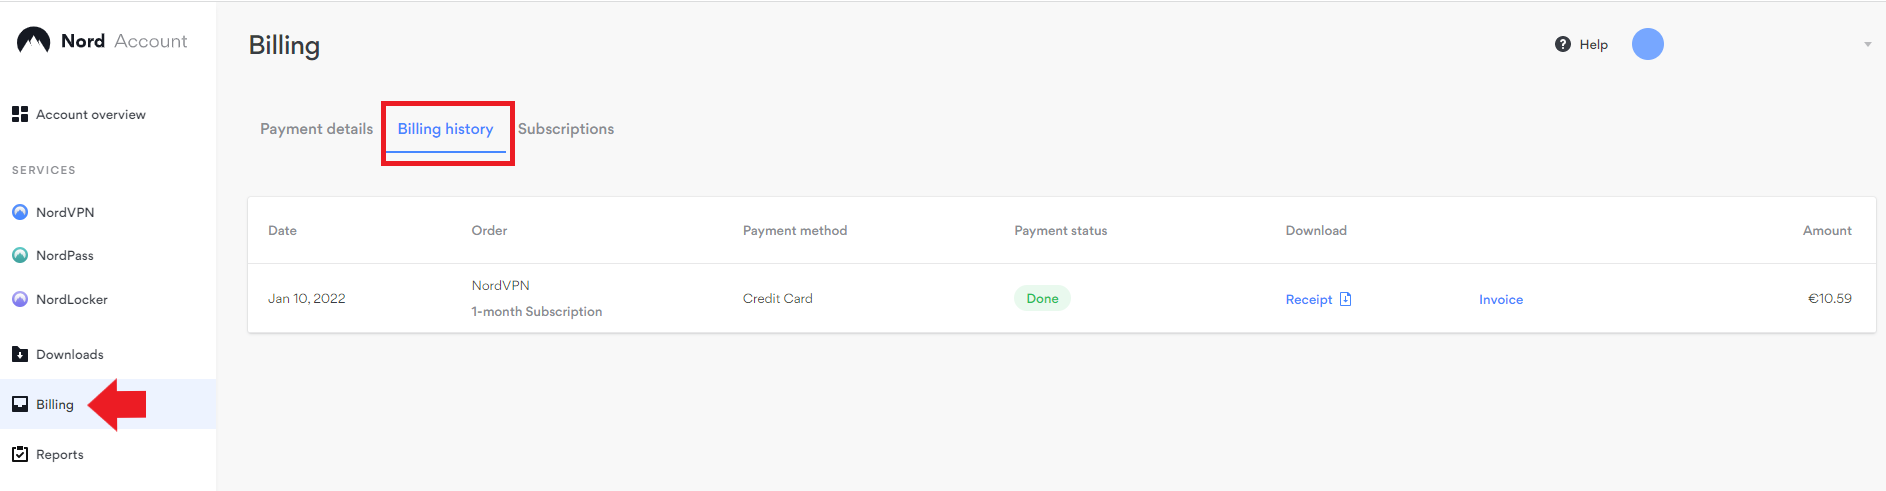
Task: Click the NordLocker service icon
Action: (x=20, y=299)
